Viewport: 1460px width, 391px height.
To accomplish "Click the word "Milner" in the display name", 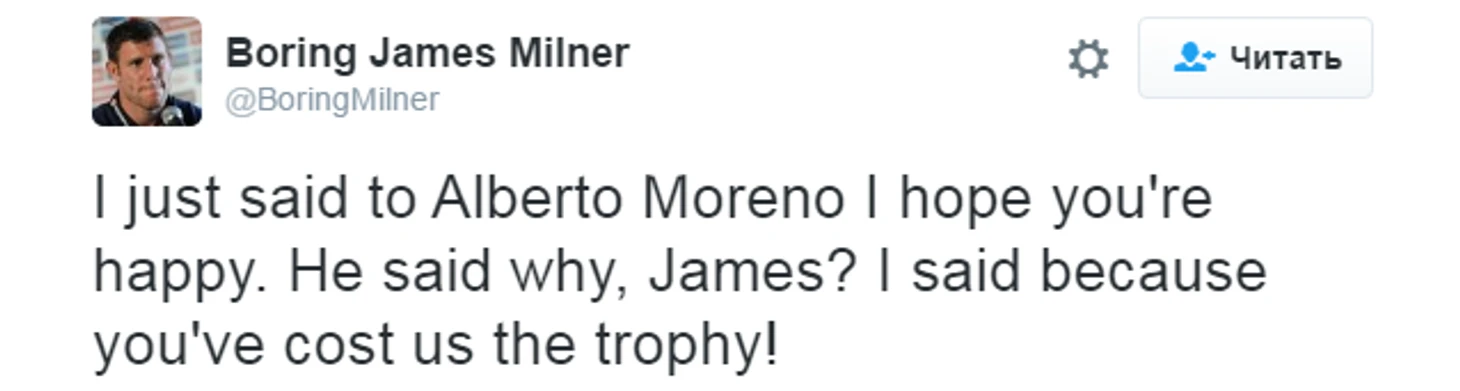I will 569,52.
